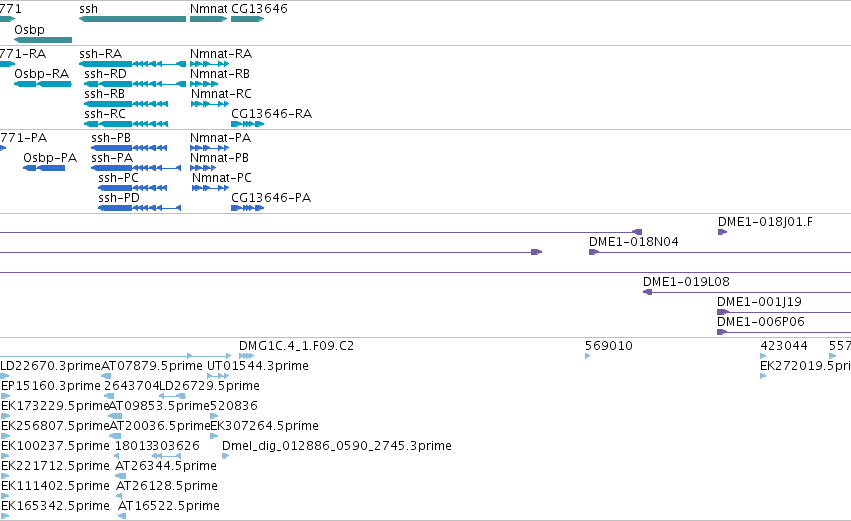This screenshot has height=521, width=851.
Task: Click the Nmnat-RA transcript label
Action: 221,54
